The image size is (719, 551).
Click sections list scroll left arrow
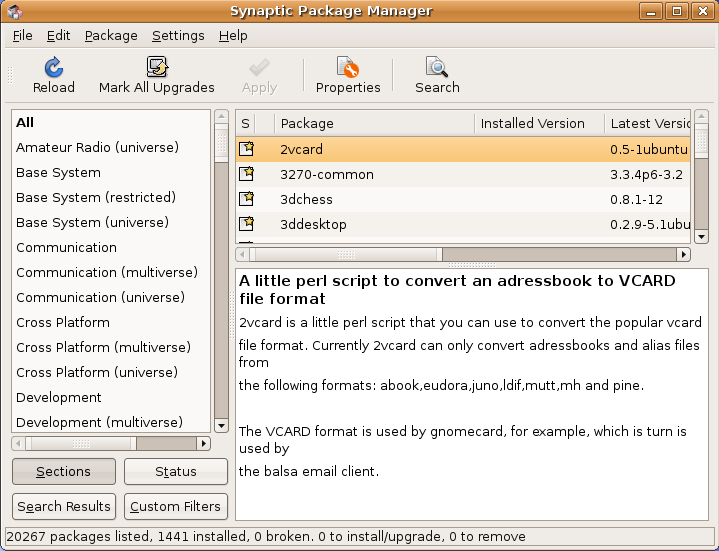tap(18, 443)
